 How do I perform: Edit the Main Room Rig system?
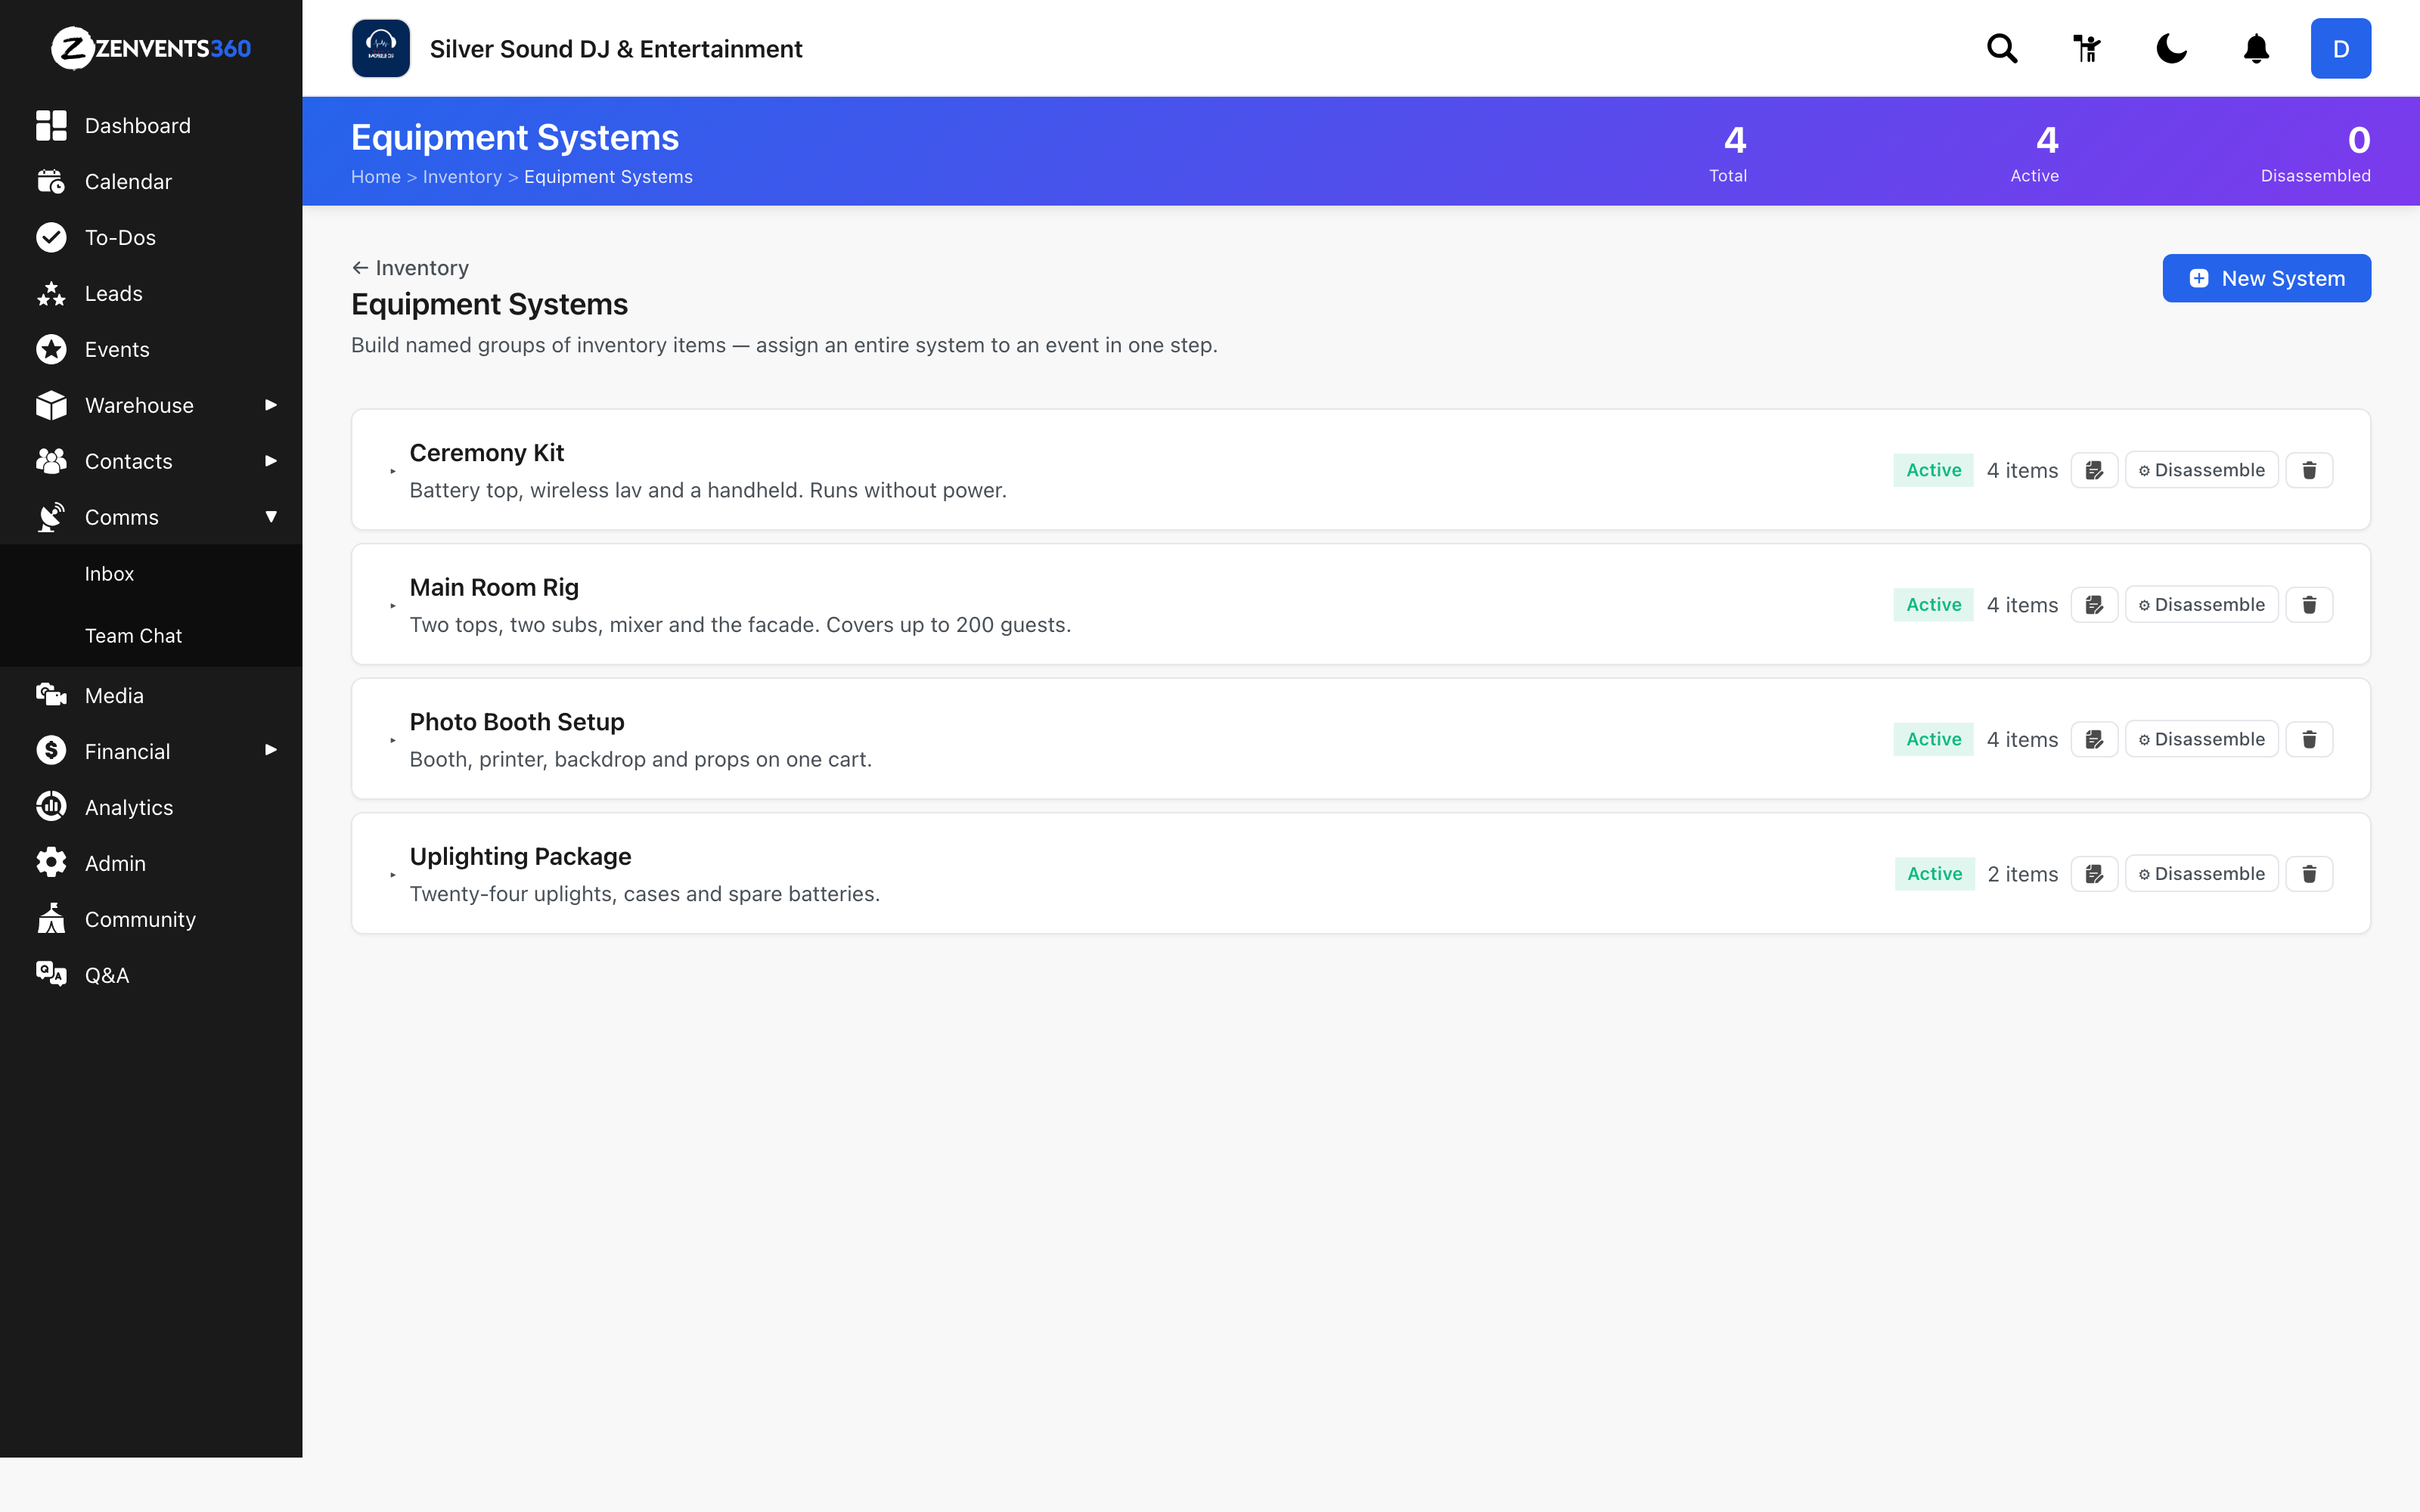(2094, 605)
